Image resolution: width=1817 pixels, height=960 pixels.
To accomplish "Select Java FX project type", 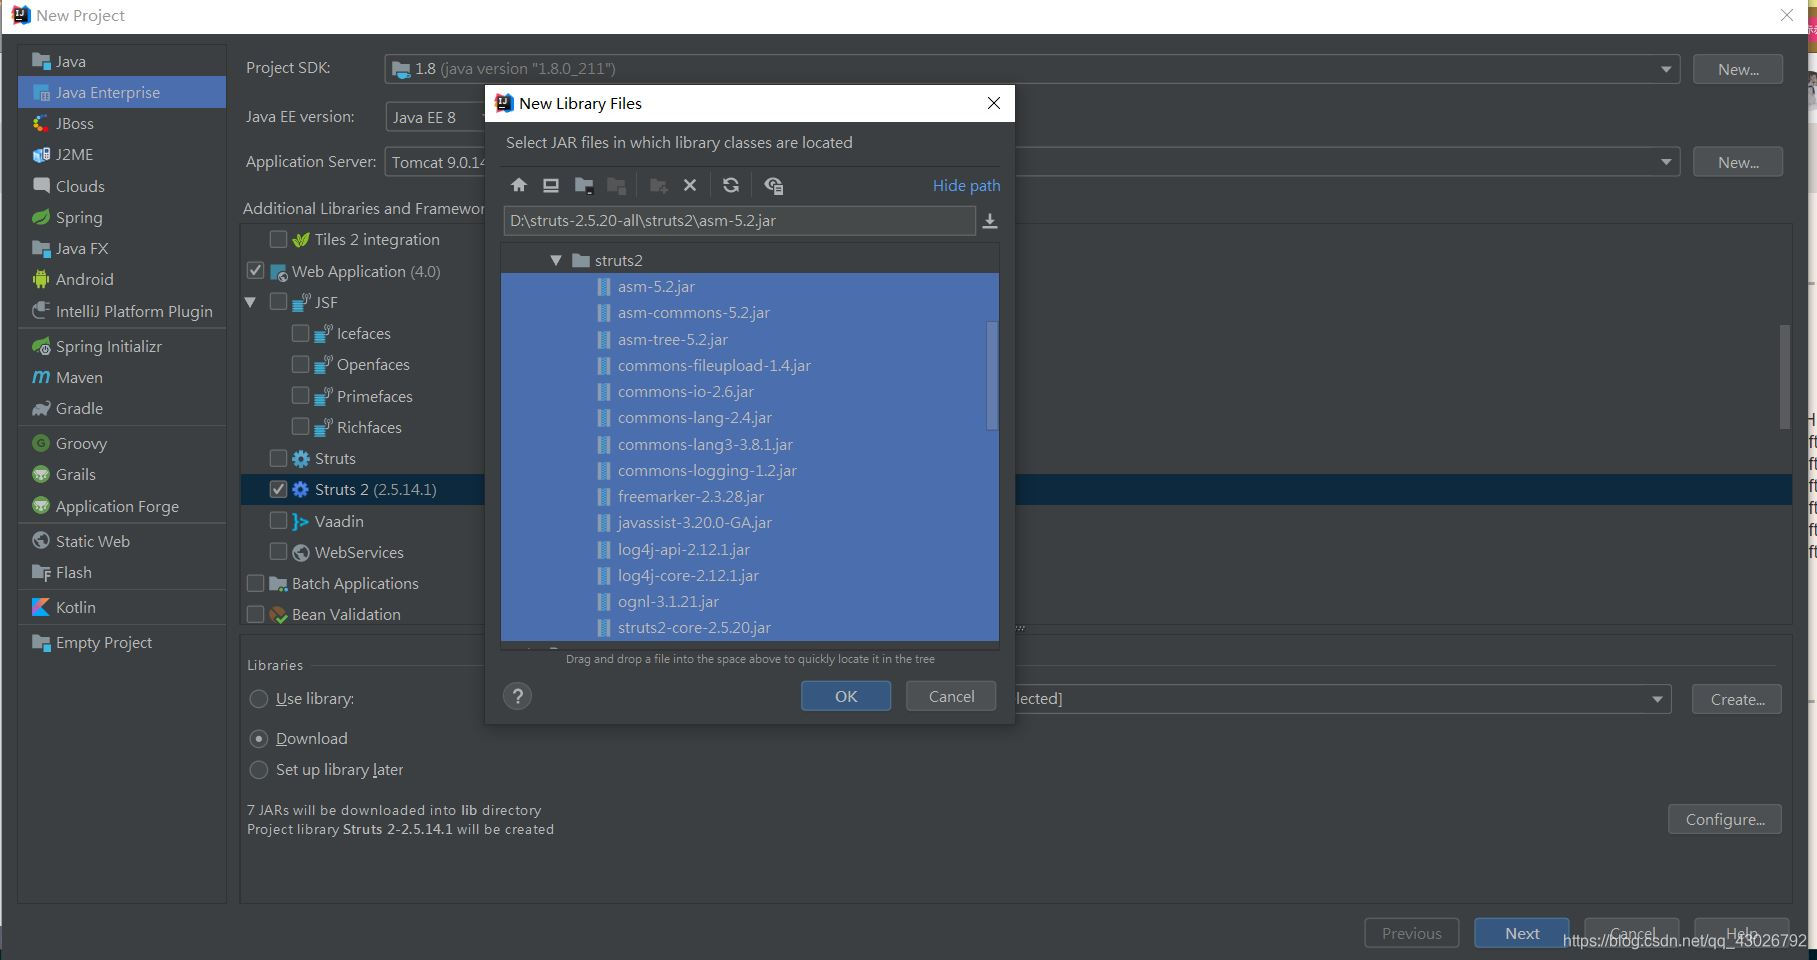I will [122, 248].
